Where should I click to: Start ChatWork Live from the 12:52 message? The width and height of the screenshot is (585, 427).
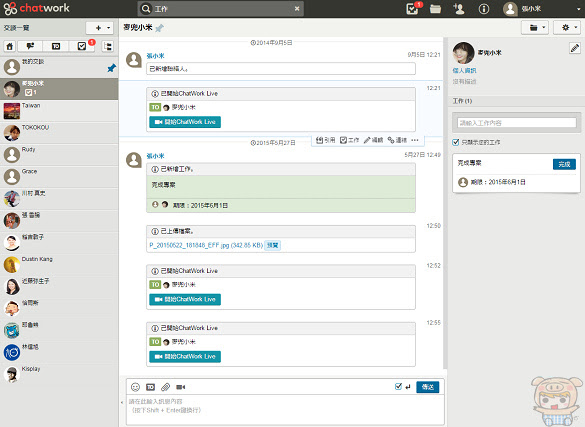185,299
